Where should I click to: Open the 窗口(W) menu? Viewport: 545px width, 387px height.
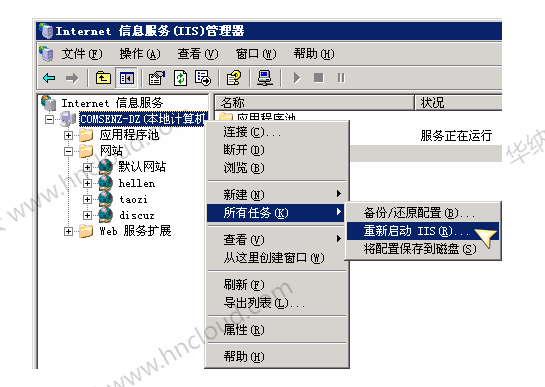[x=256, y=54]
